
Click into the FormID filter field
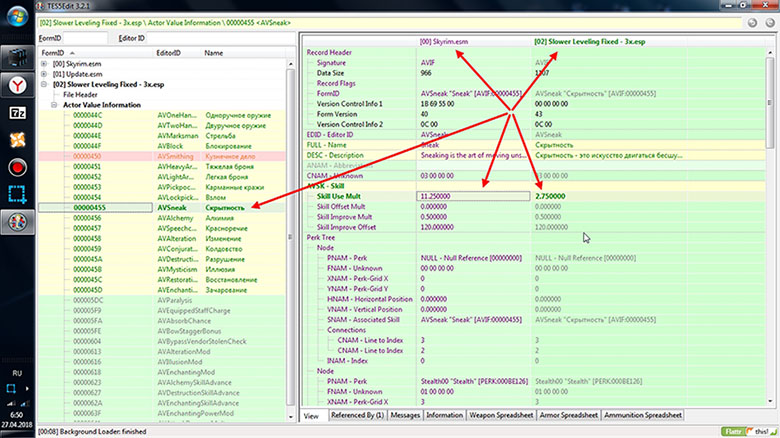point(85,38)
